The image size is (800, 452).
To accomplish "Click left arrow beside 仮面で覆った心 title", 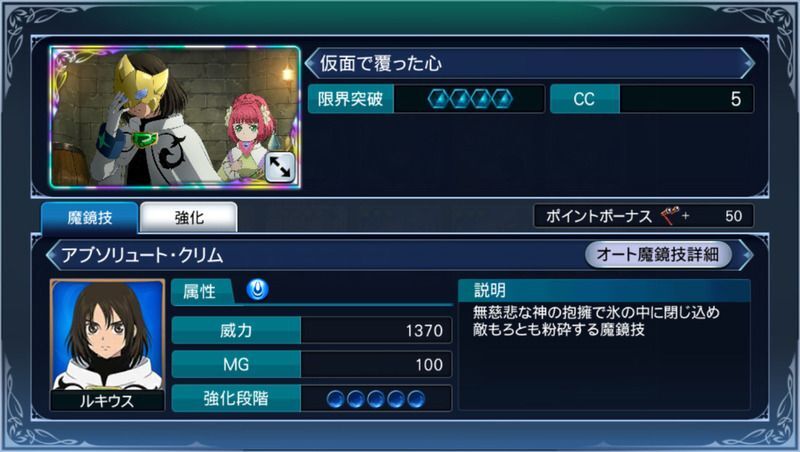I will tap(310, 63).
